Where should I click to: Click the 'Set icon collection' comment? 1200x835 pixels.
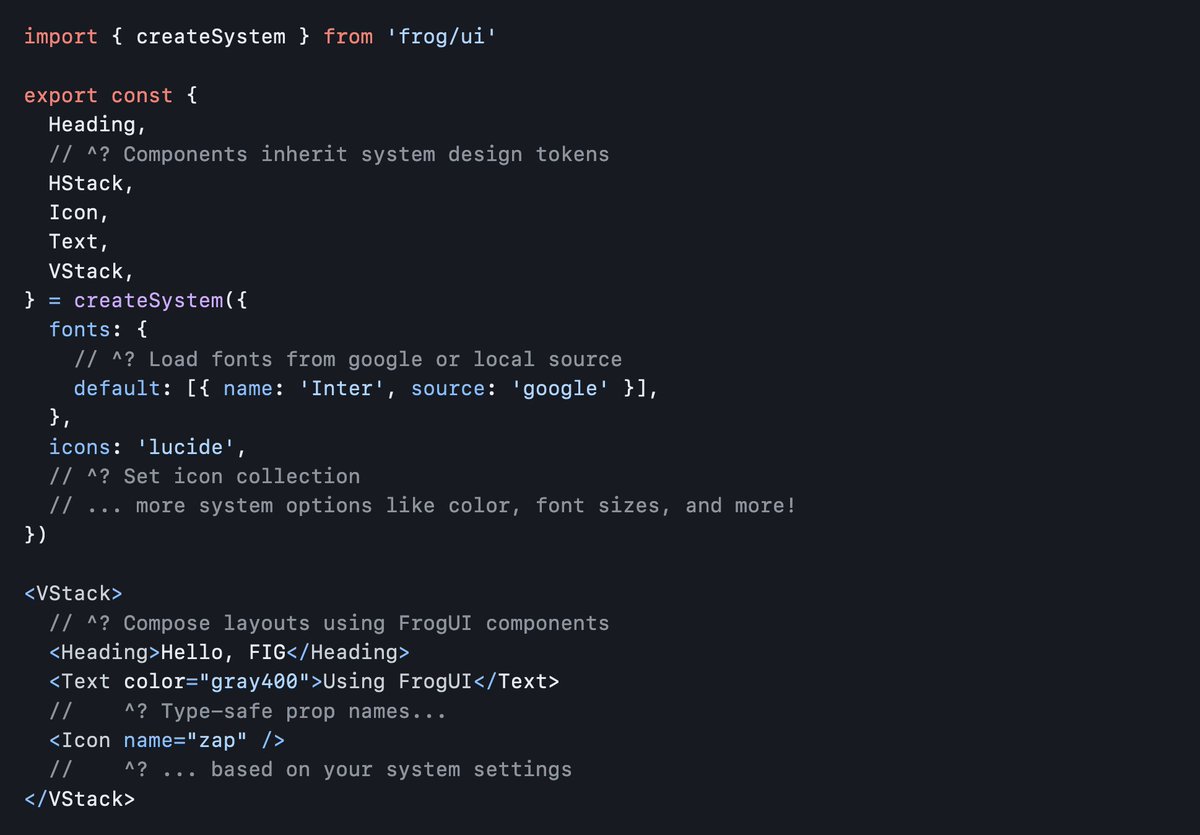[x=241, y=476]
